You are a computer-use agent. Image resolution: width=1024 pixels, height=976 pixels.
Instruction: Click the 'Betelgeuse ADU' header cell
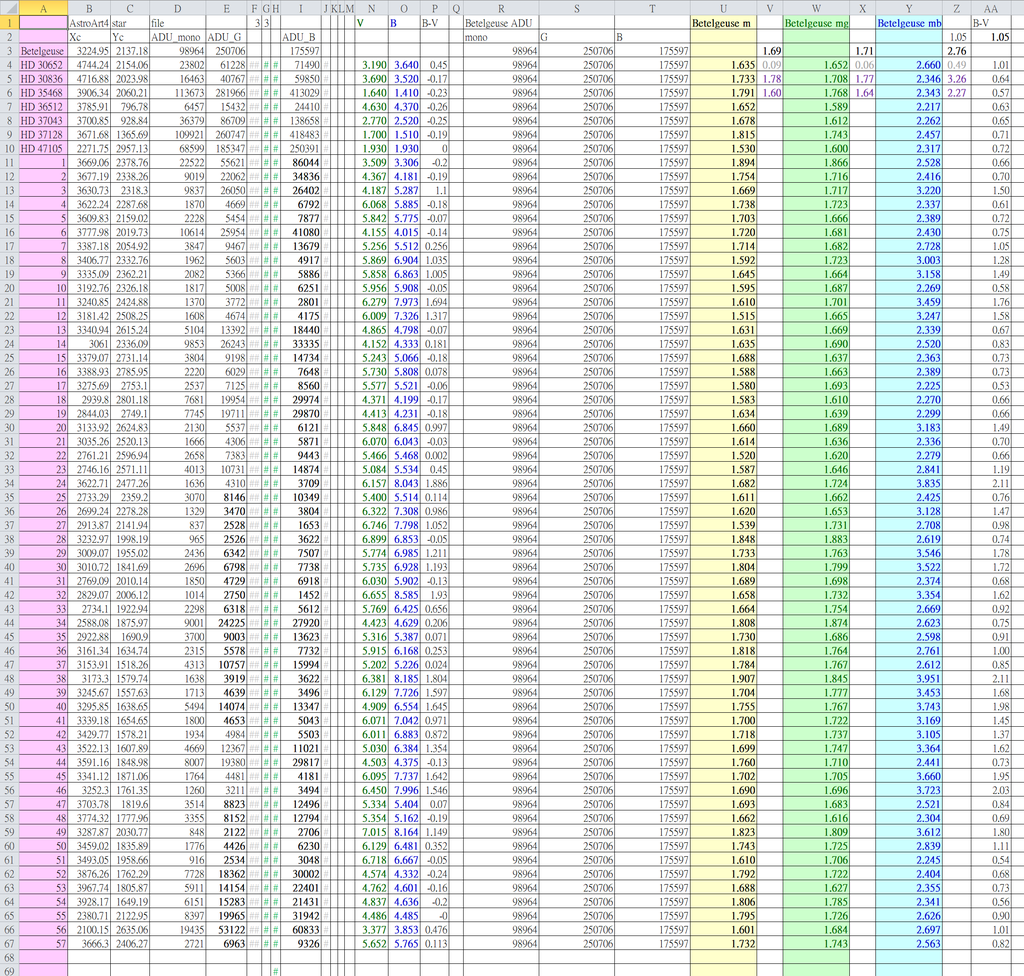[501, 23]
